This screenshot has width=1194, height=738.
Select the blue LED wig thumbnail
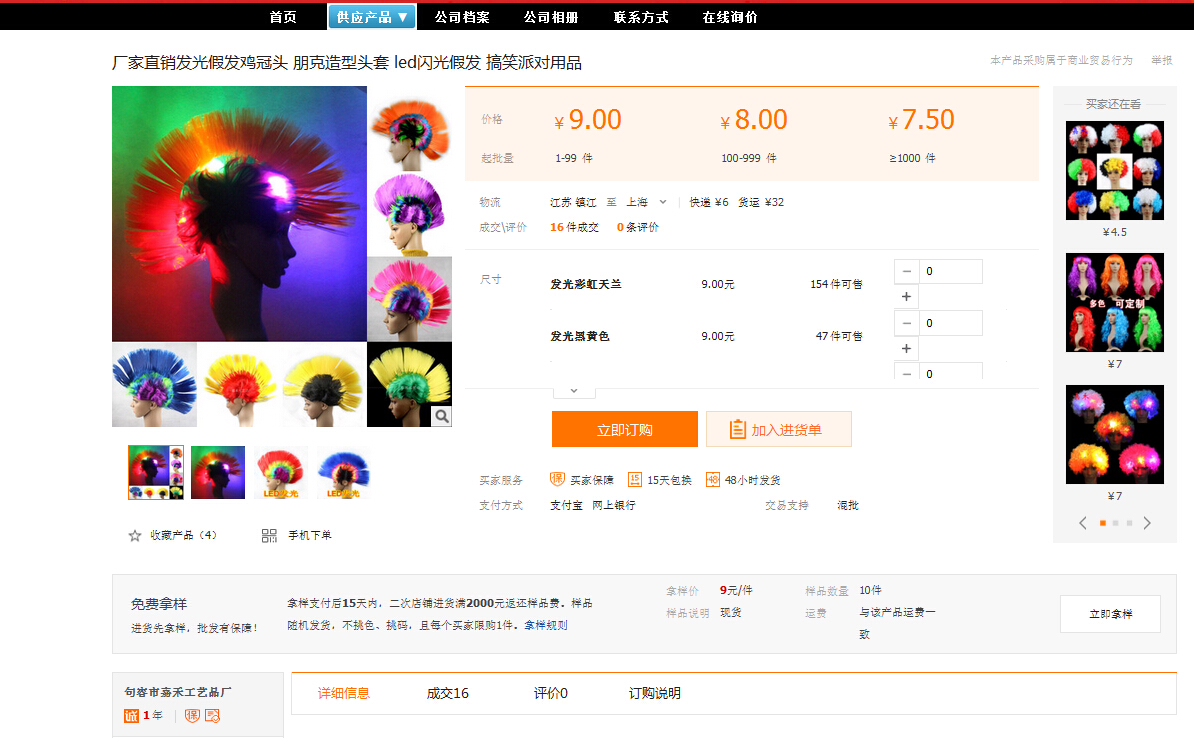tap(344, 473)
